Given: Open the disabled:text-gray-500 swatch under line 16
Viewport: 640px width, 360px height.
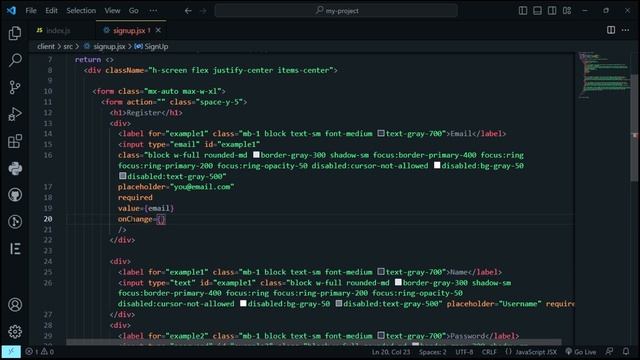Looking at the screenshot, I should click(122, 176).
